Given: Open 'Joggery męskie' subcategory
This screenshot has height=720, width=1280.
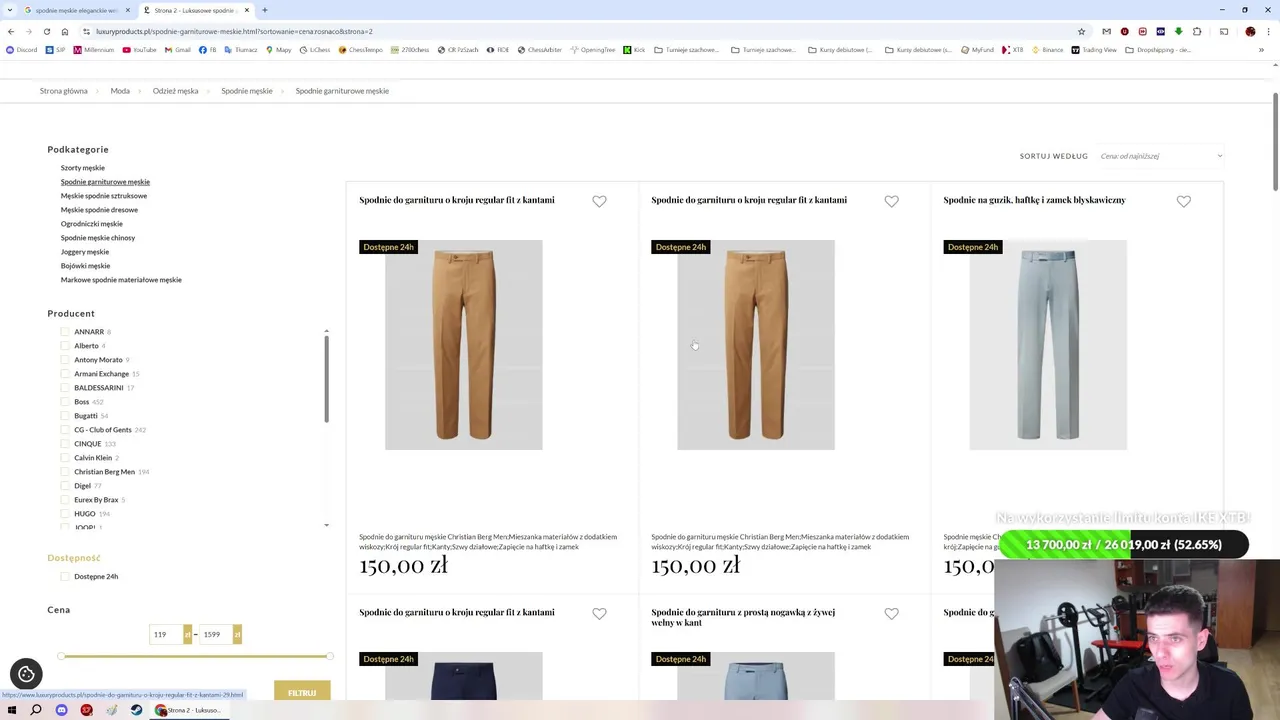Looking at the screenshot, I should click(85, 252).
